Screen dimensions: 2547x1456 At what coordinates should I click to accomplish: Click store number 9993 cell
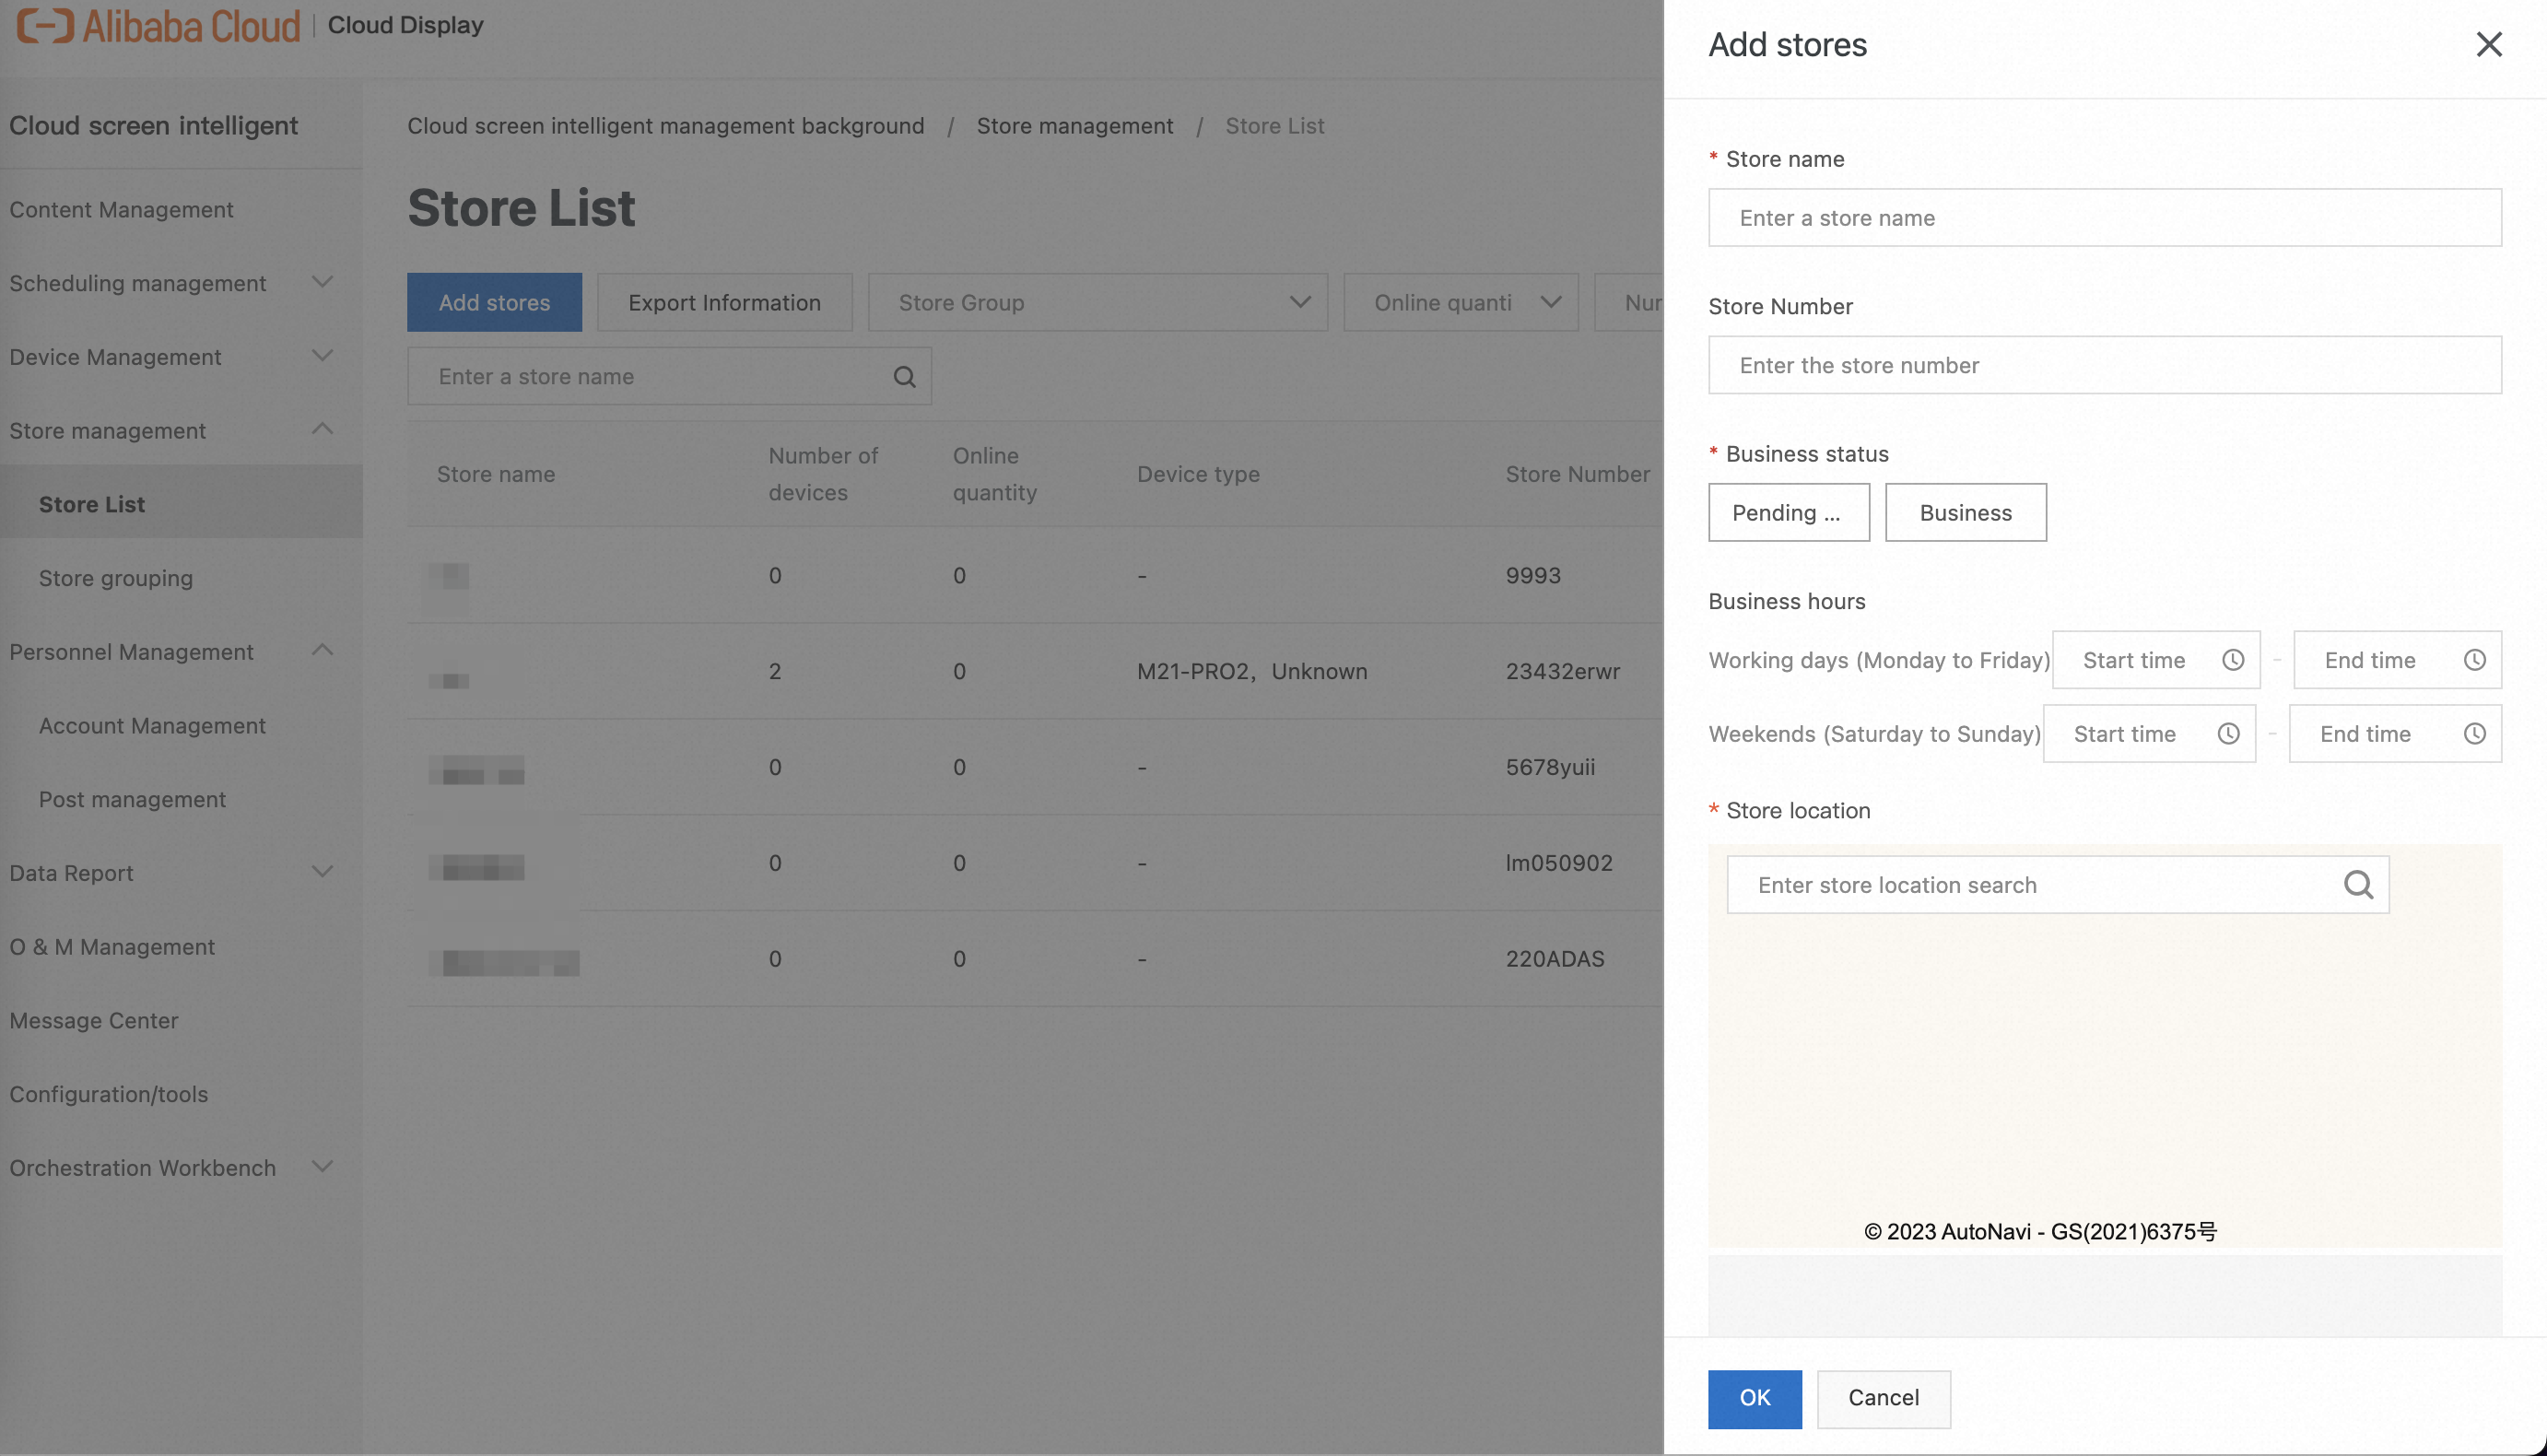coord(1533,575)
